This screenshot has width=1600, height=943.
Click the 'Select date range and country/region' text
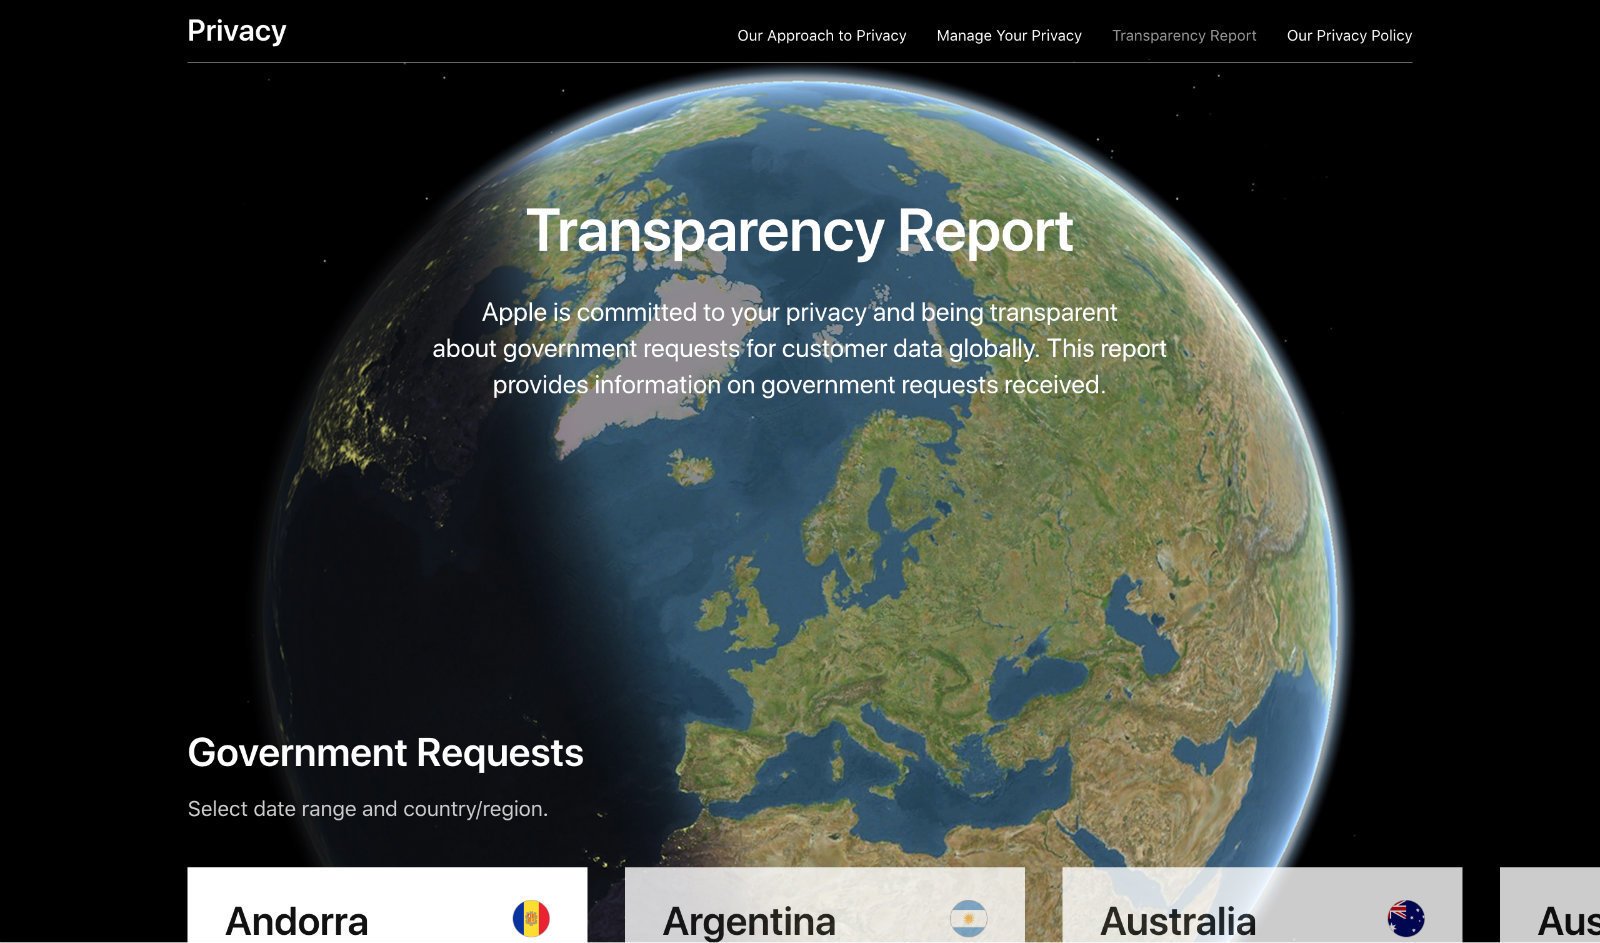[368, 809]
